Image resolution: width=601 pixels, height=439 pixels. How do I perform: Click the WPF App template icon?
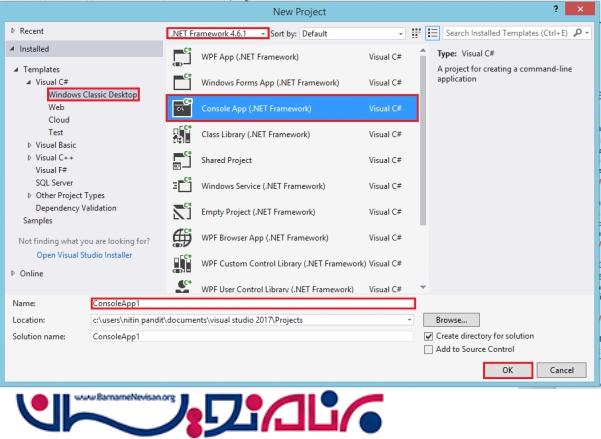[x=182, y=57]
